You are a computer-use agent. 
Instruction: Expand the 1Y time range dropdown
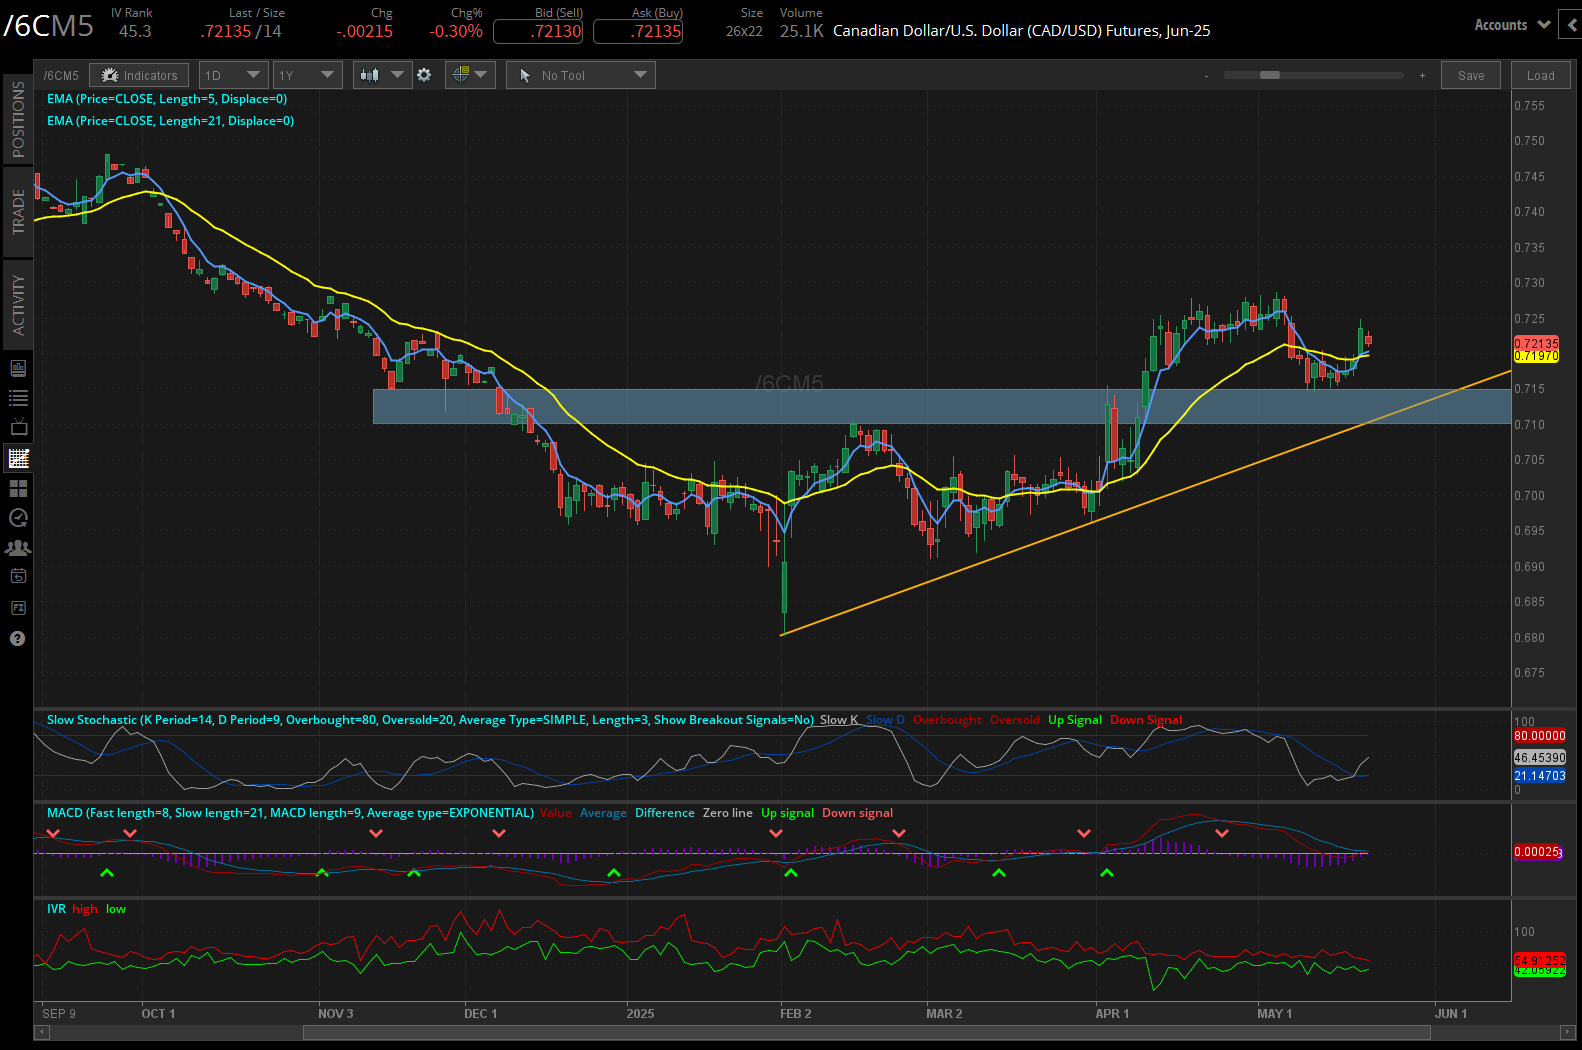click(307, 75)
